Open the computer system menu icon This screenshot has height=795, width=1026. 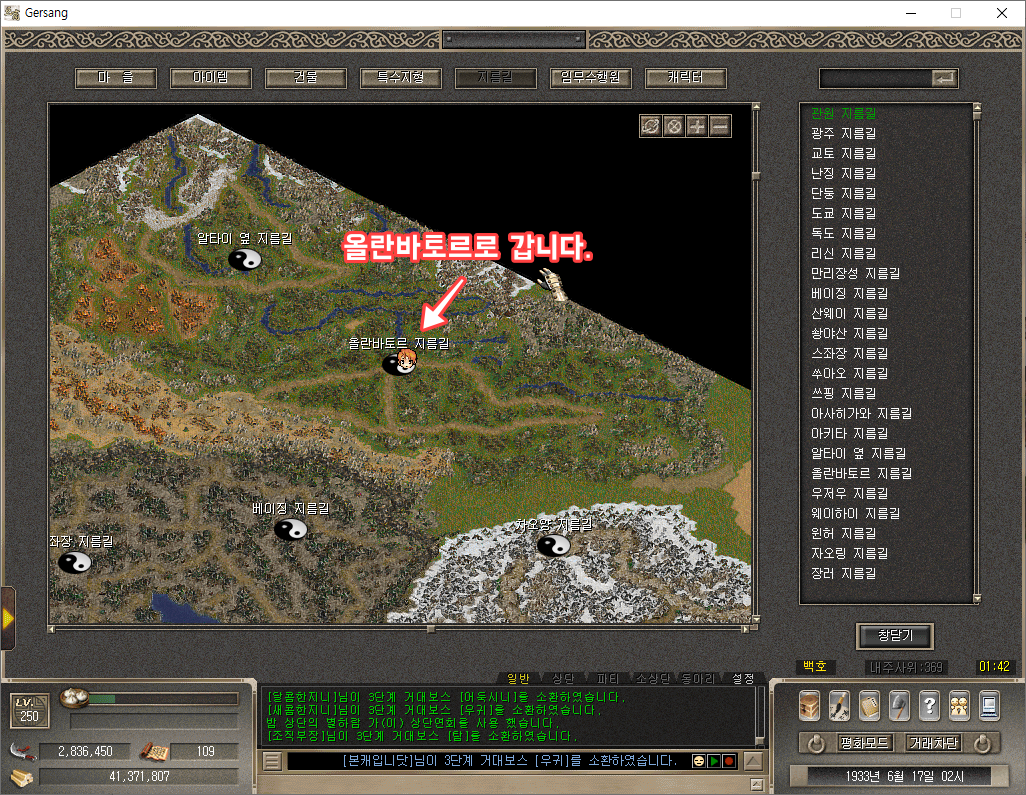[x=989, y=706]
